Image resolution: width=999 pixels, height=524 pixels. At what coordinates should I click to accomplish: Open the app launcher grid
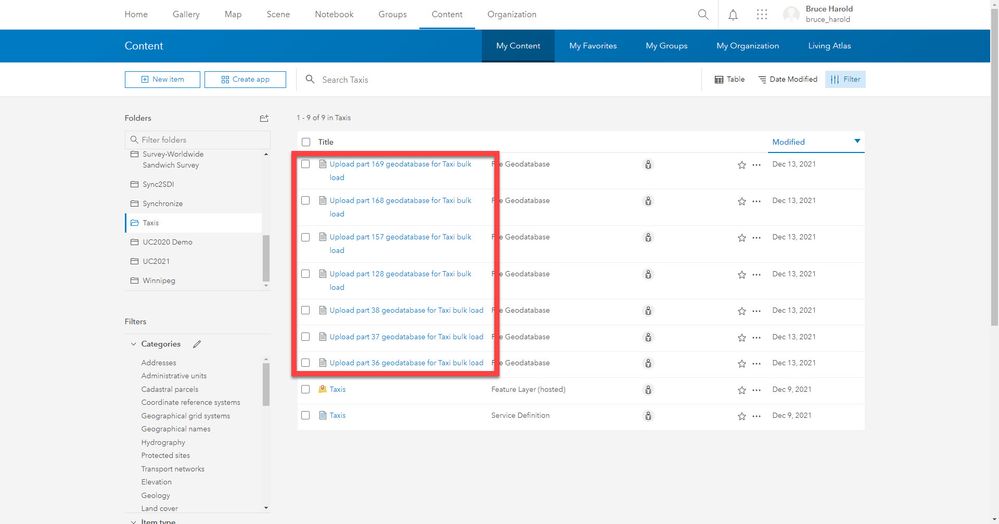761,14
